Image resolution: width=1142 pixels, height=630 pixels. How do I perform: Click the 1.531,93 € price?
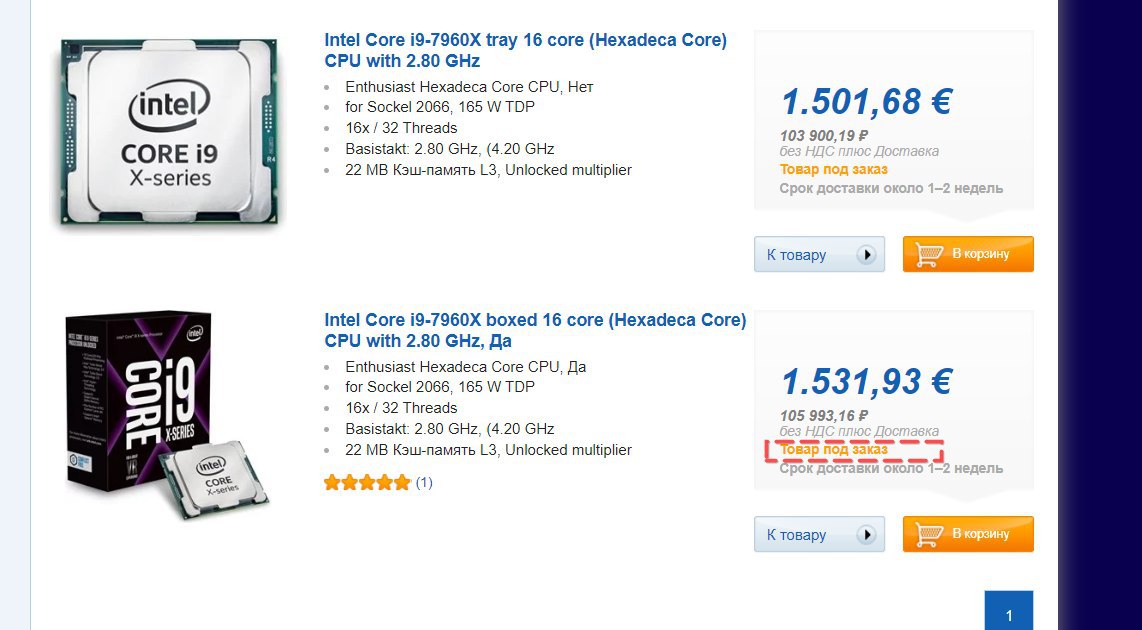[x=866, y=381]
